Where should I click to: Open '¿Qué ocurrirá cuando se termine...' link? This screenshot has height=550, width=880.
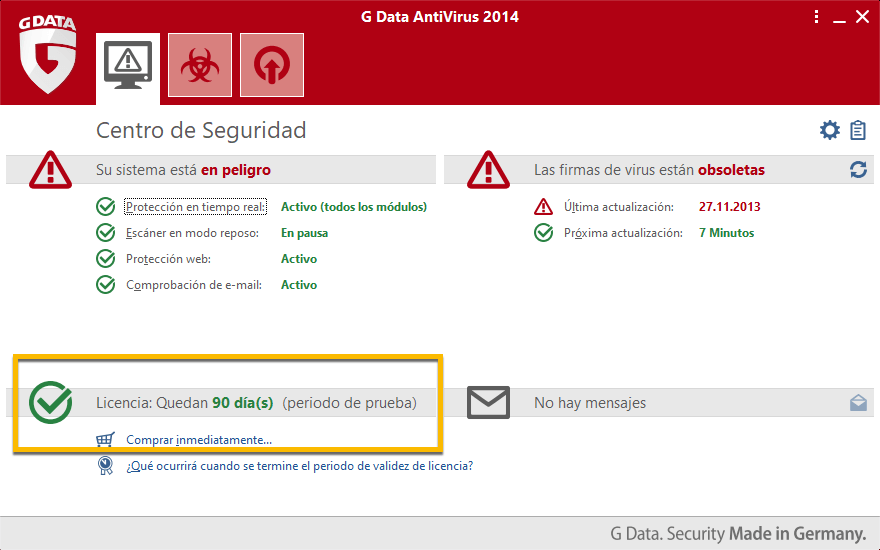click(300, 466)
